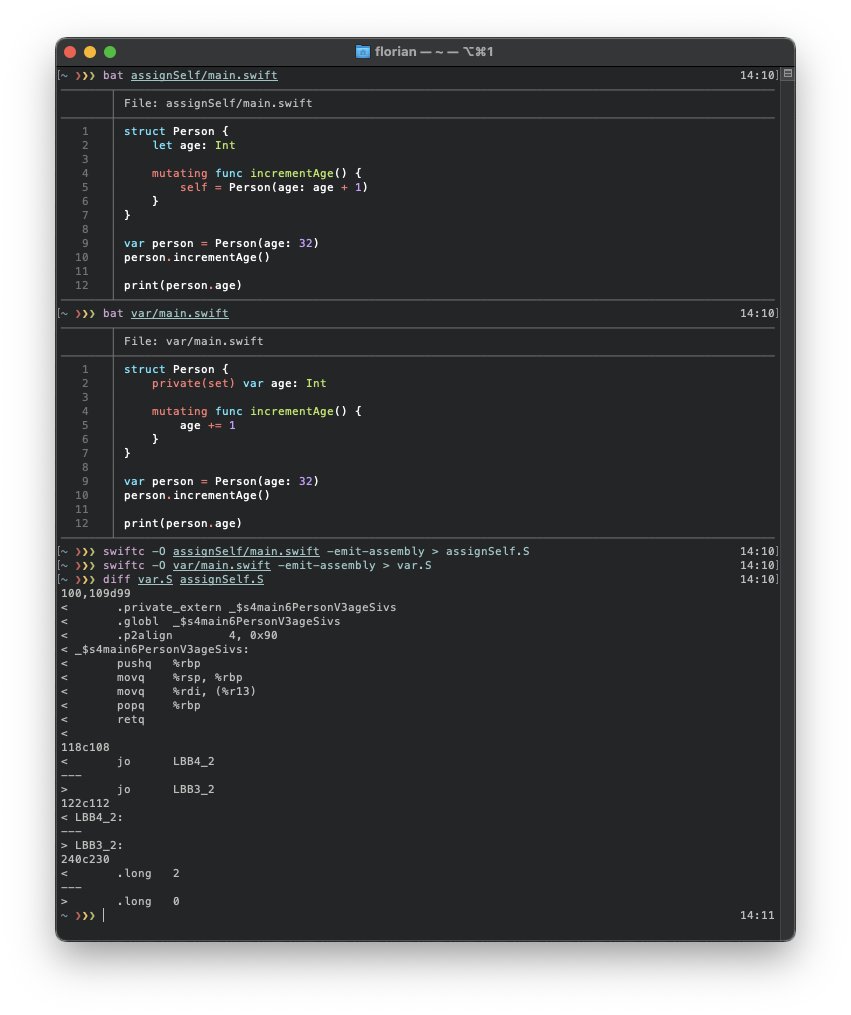The width and height of the screenshot is (851, 1015).
Task: Close the terminal window with the red button
Action: pyautogui.click(x=71, y=52)
